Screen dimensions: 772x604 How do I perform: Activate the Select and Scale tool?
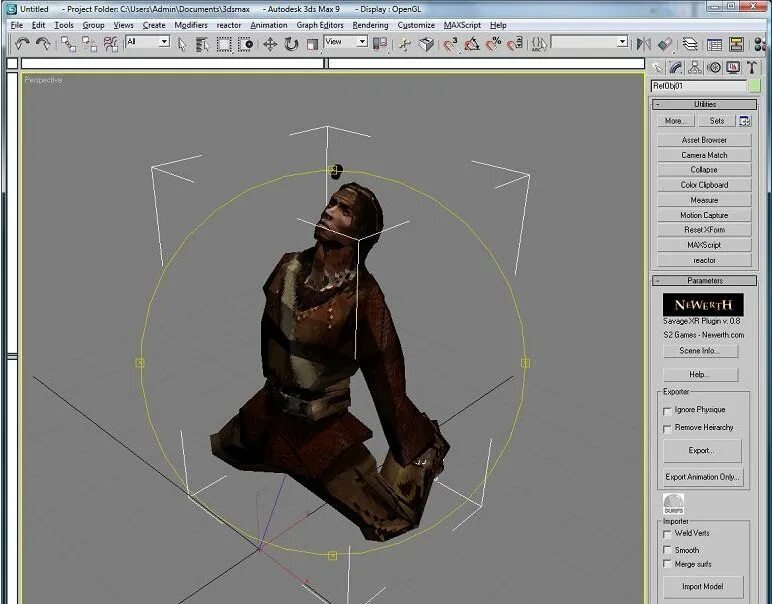(312, 44)
